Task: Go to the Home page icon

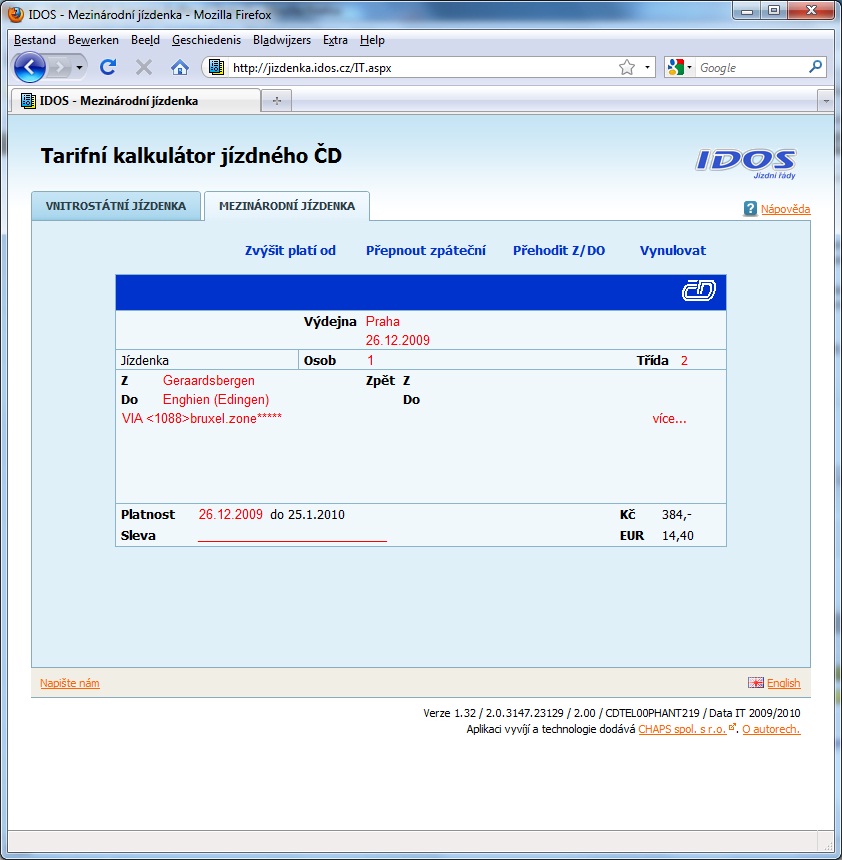Action: click(180, 67)
